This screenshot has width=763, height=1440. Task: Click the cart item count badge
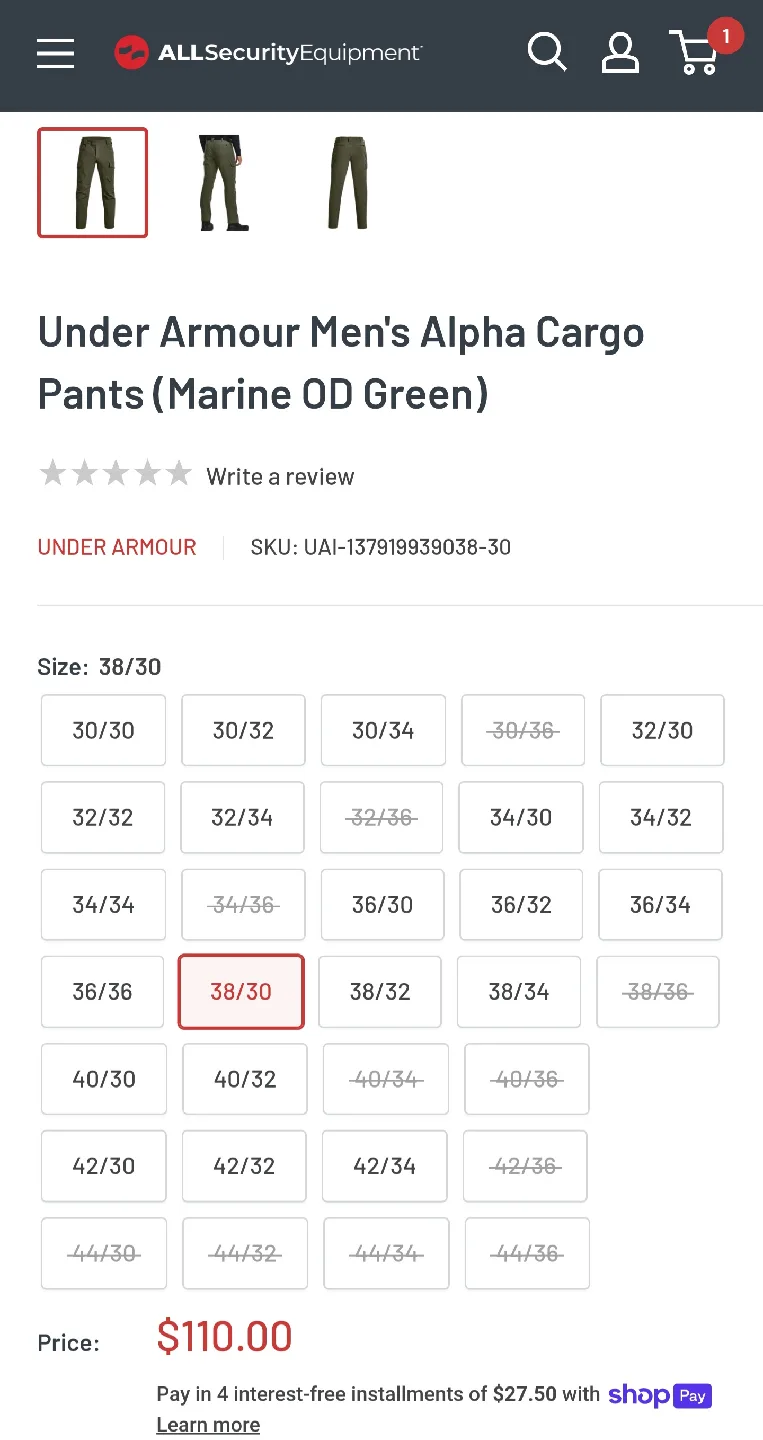(x=726, y=35)
